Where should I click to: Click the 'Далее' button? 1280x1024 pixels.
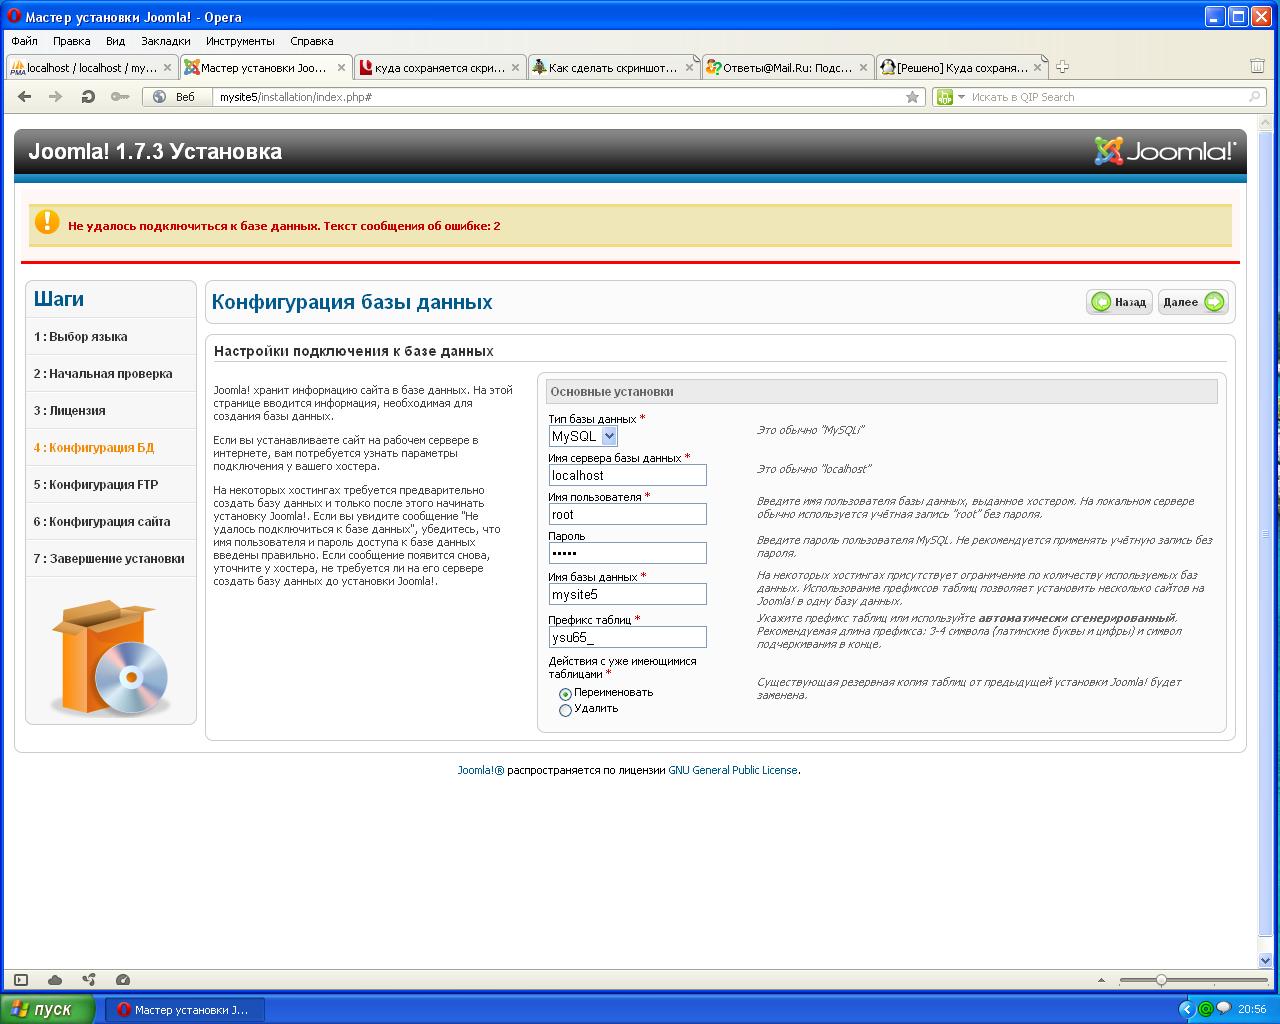coord(1193,302)
